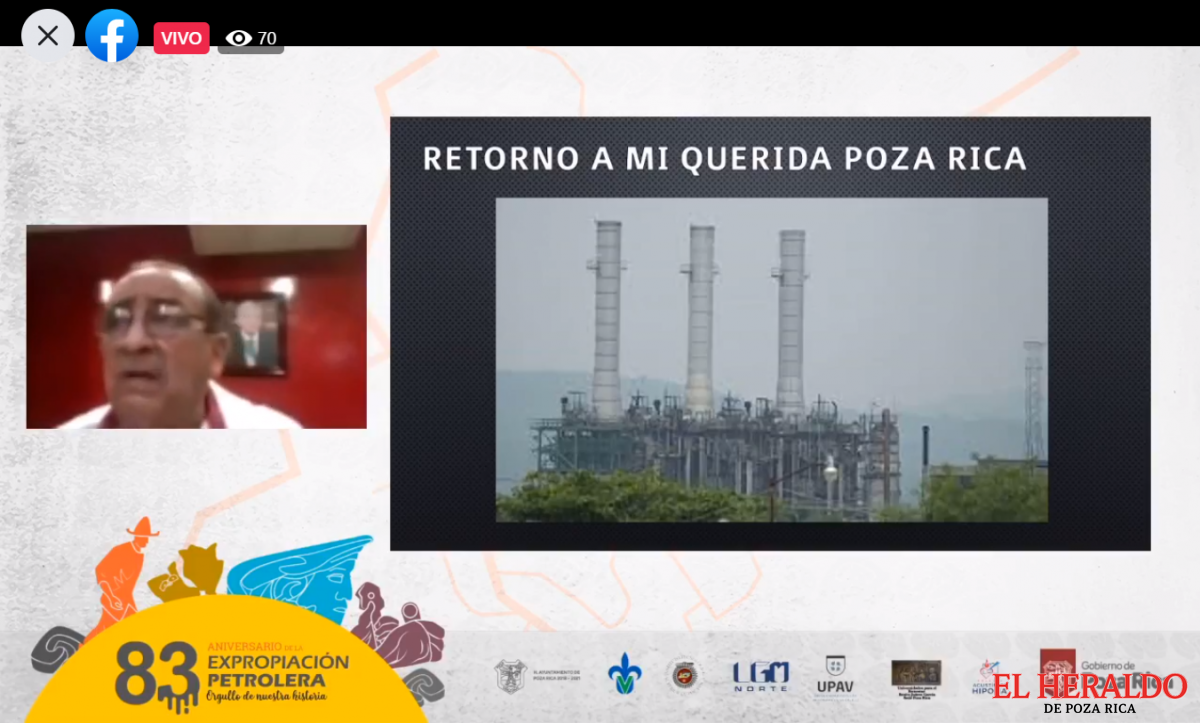Click the Facebook logo icon

coord(112,37)
